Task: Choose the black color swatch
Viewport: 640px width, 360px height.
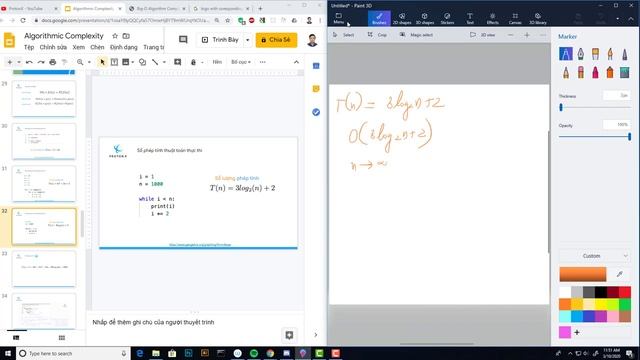Action: click(601, 292)
